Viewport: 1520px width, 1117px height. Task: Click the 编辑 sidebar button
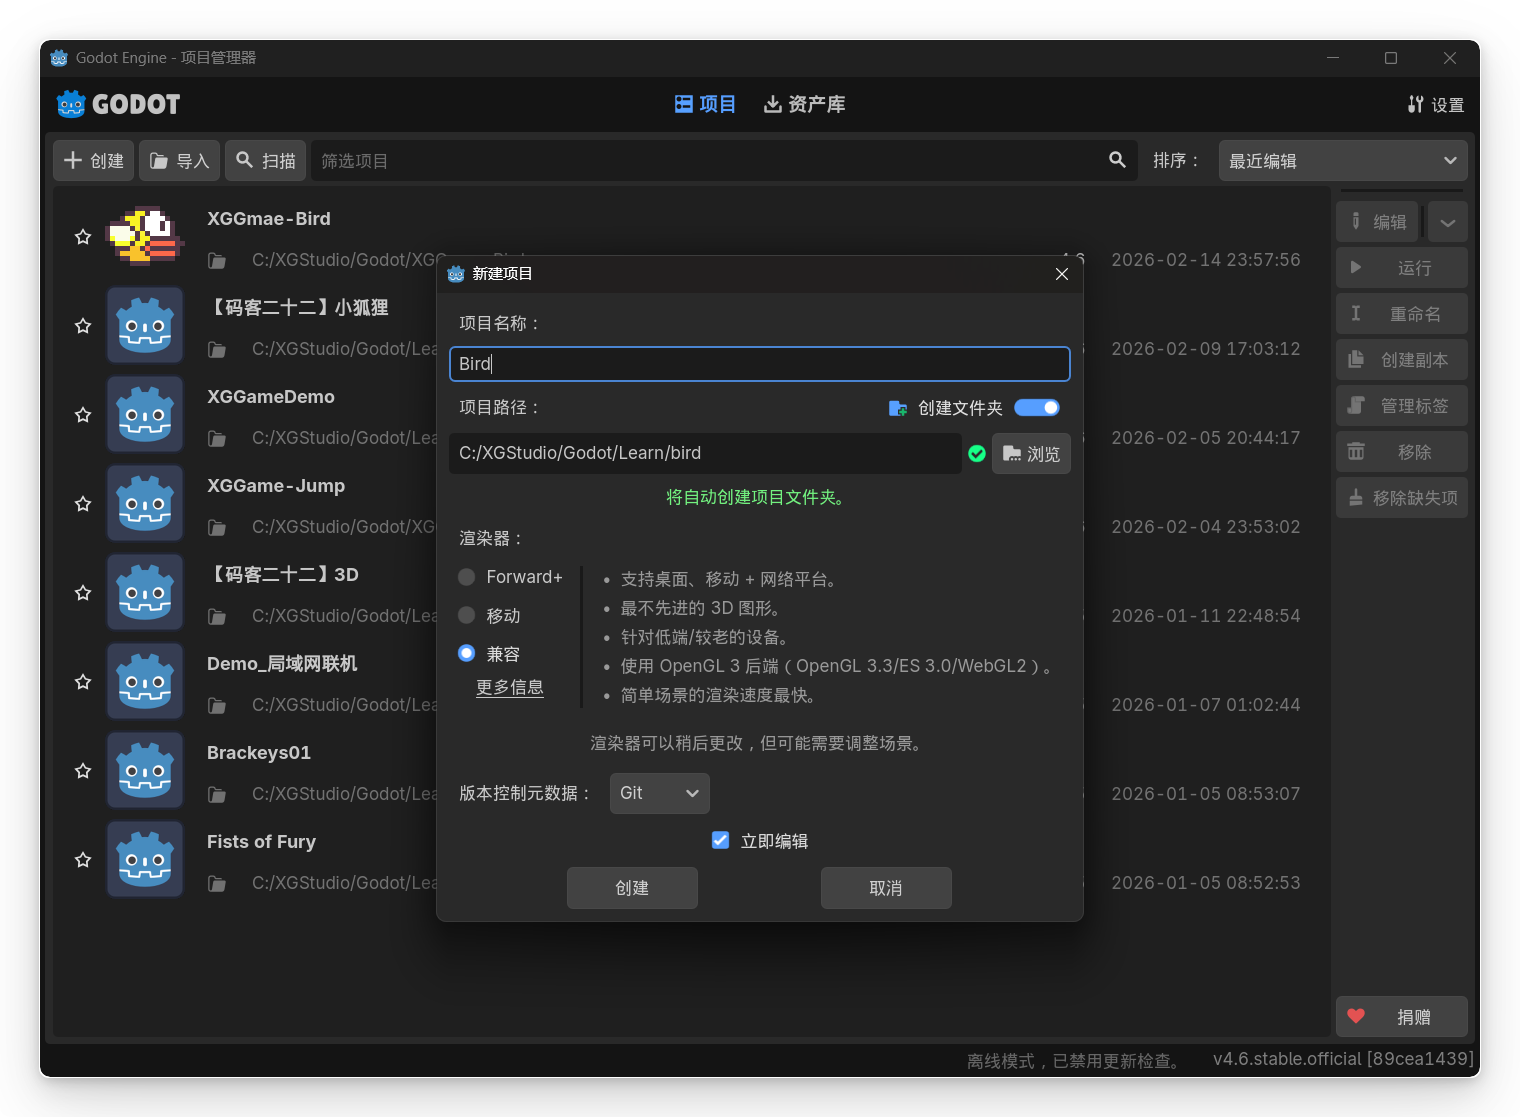click(1378, 222)
